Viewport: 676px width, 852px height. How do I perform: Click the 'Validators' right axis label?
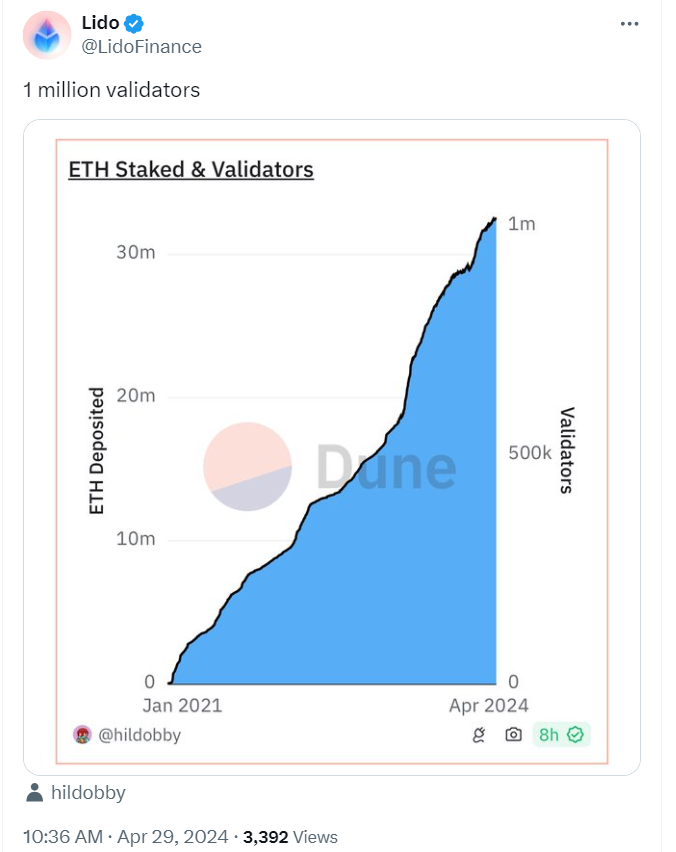(566, 450)
